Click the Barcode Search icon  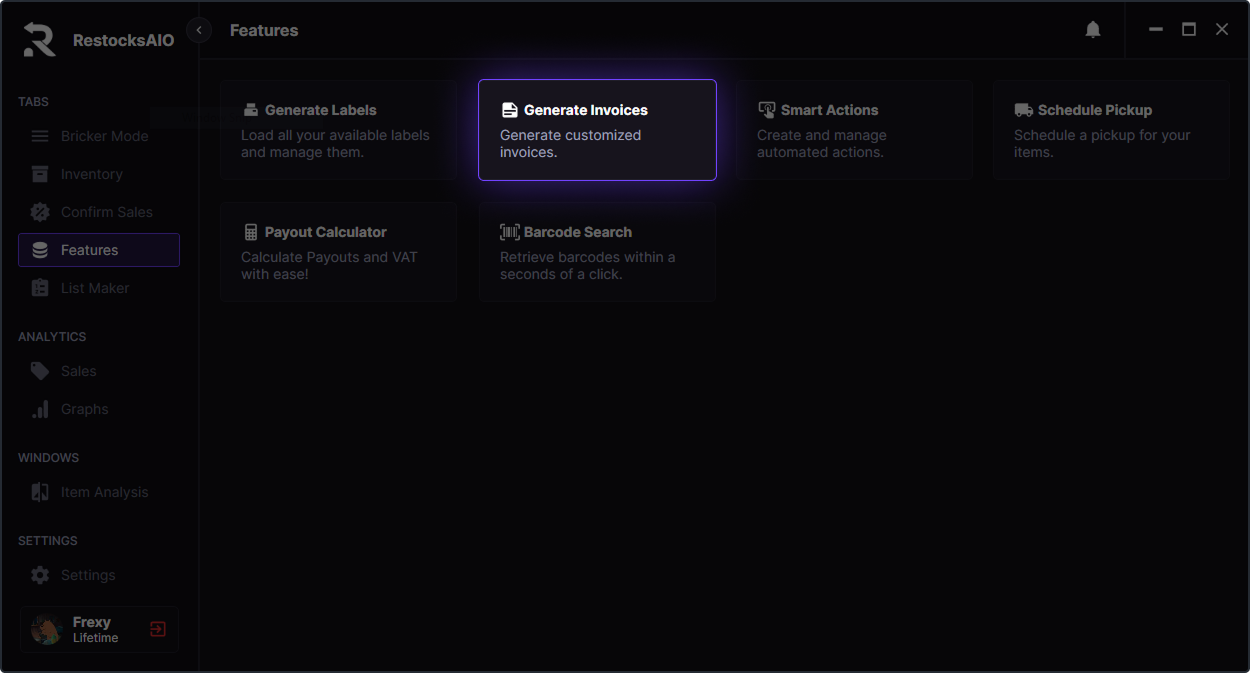tap(509, 232)
